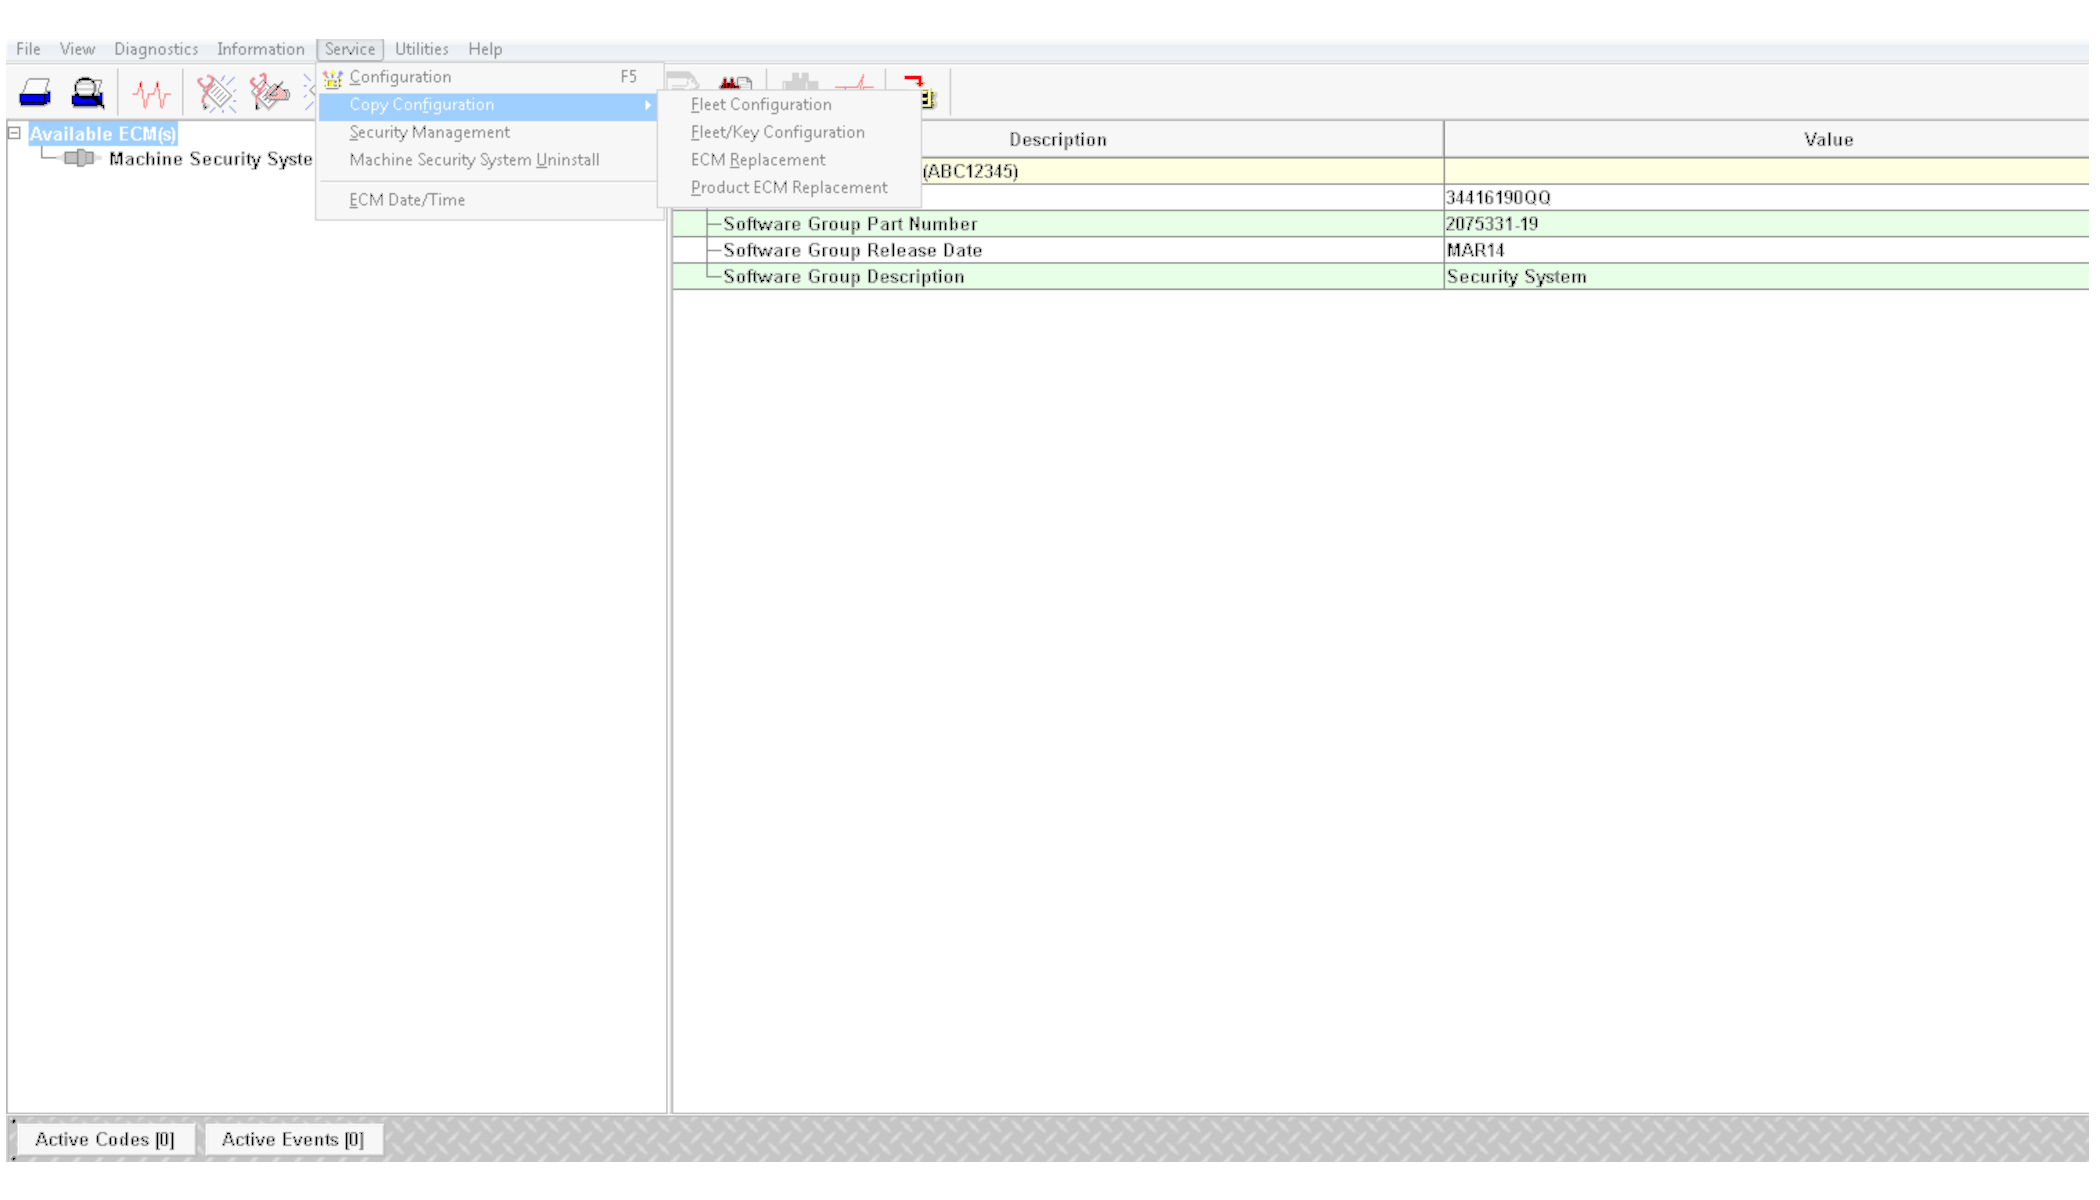Click the red document toolbar icon partly behind menu

point(737,82)
